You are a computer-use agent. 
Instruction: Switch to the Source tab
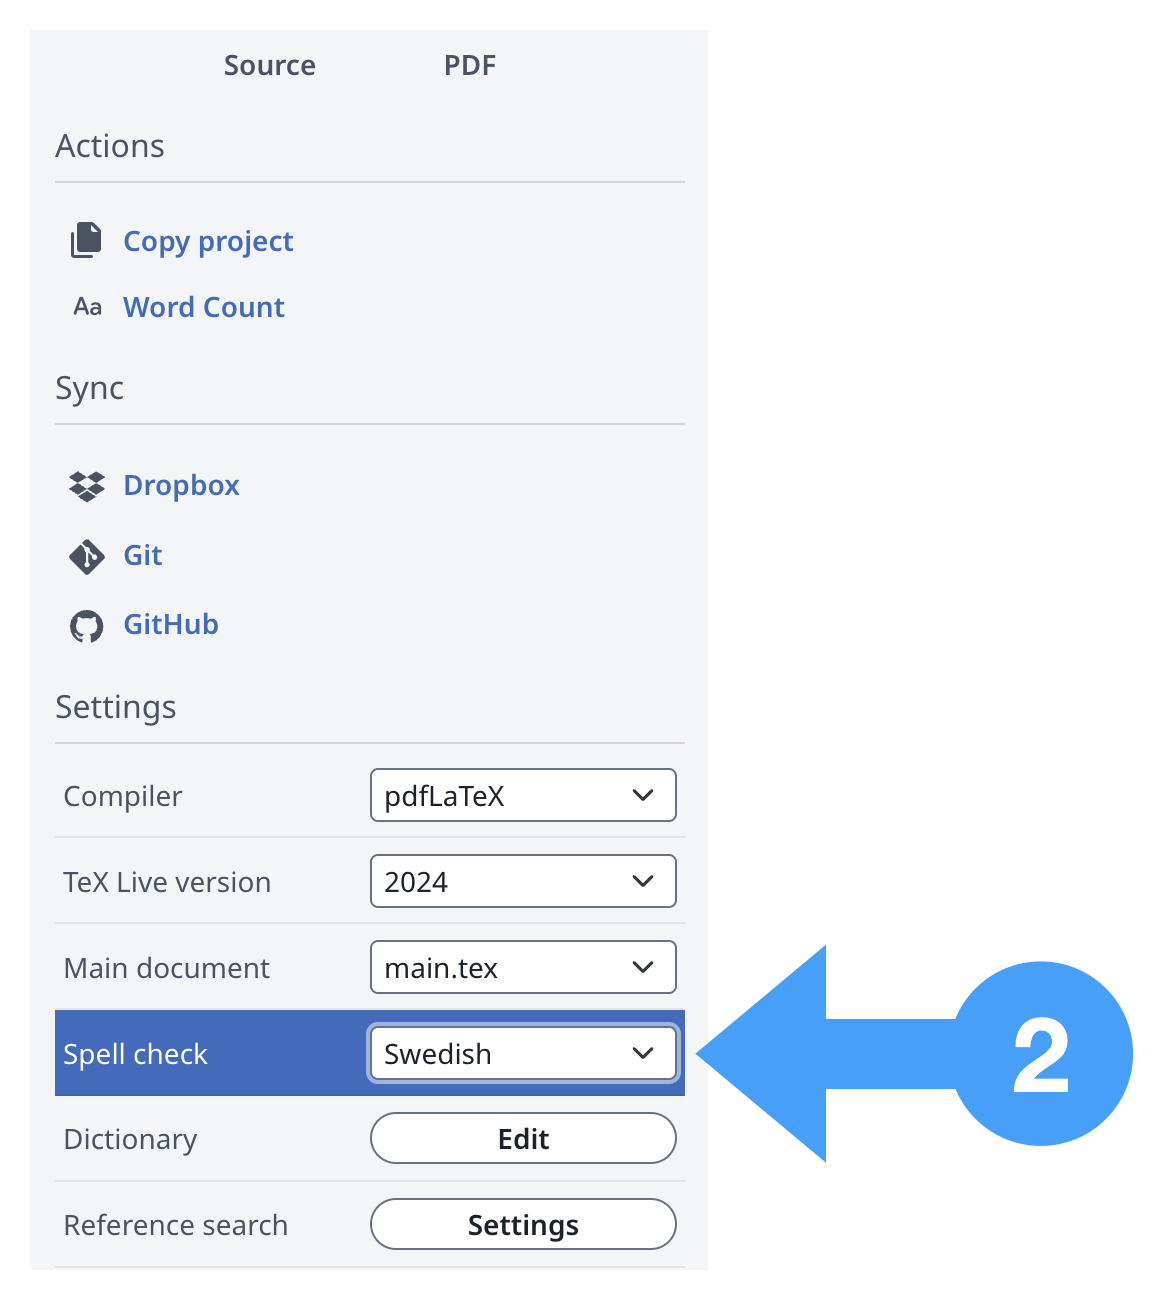click(270, 66)
